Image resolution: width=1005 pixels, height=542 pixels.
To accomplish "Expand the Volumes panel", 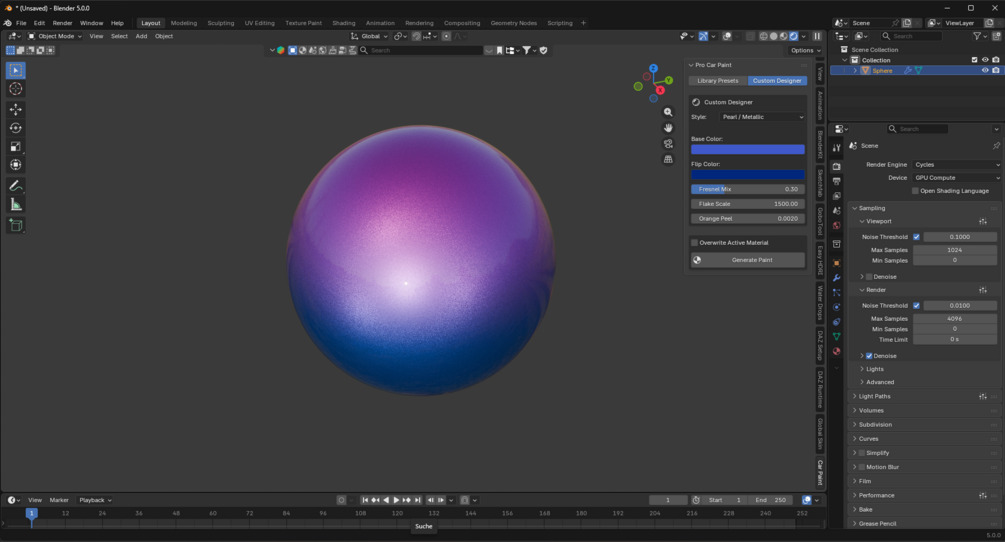I will point(870,411).
